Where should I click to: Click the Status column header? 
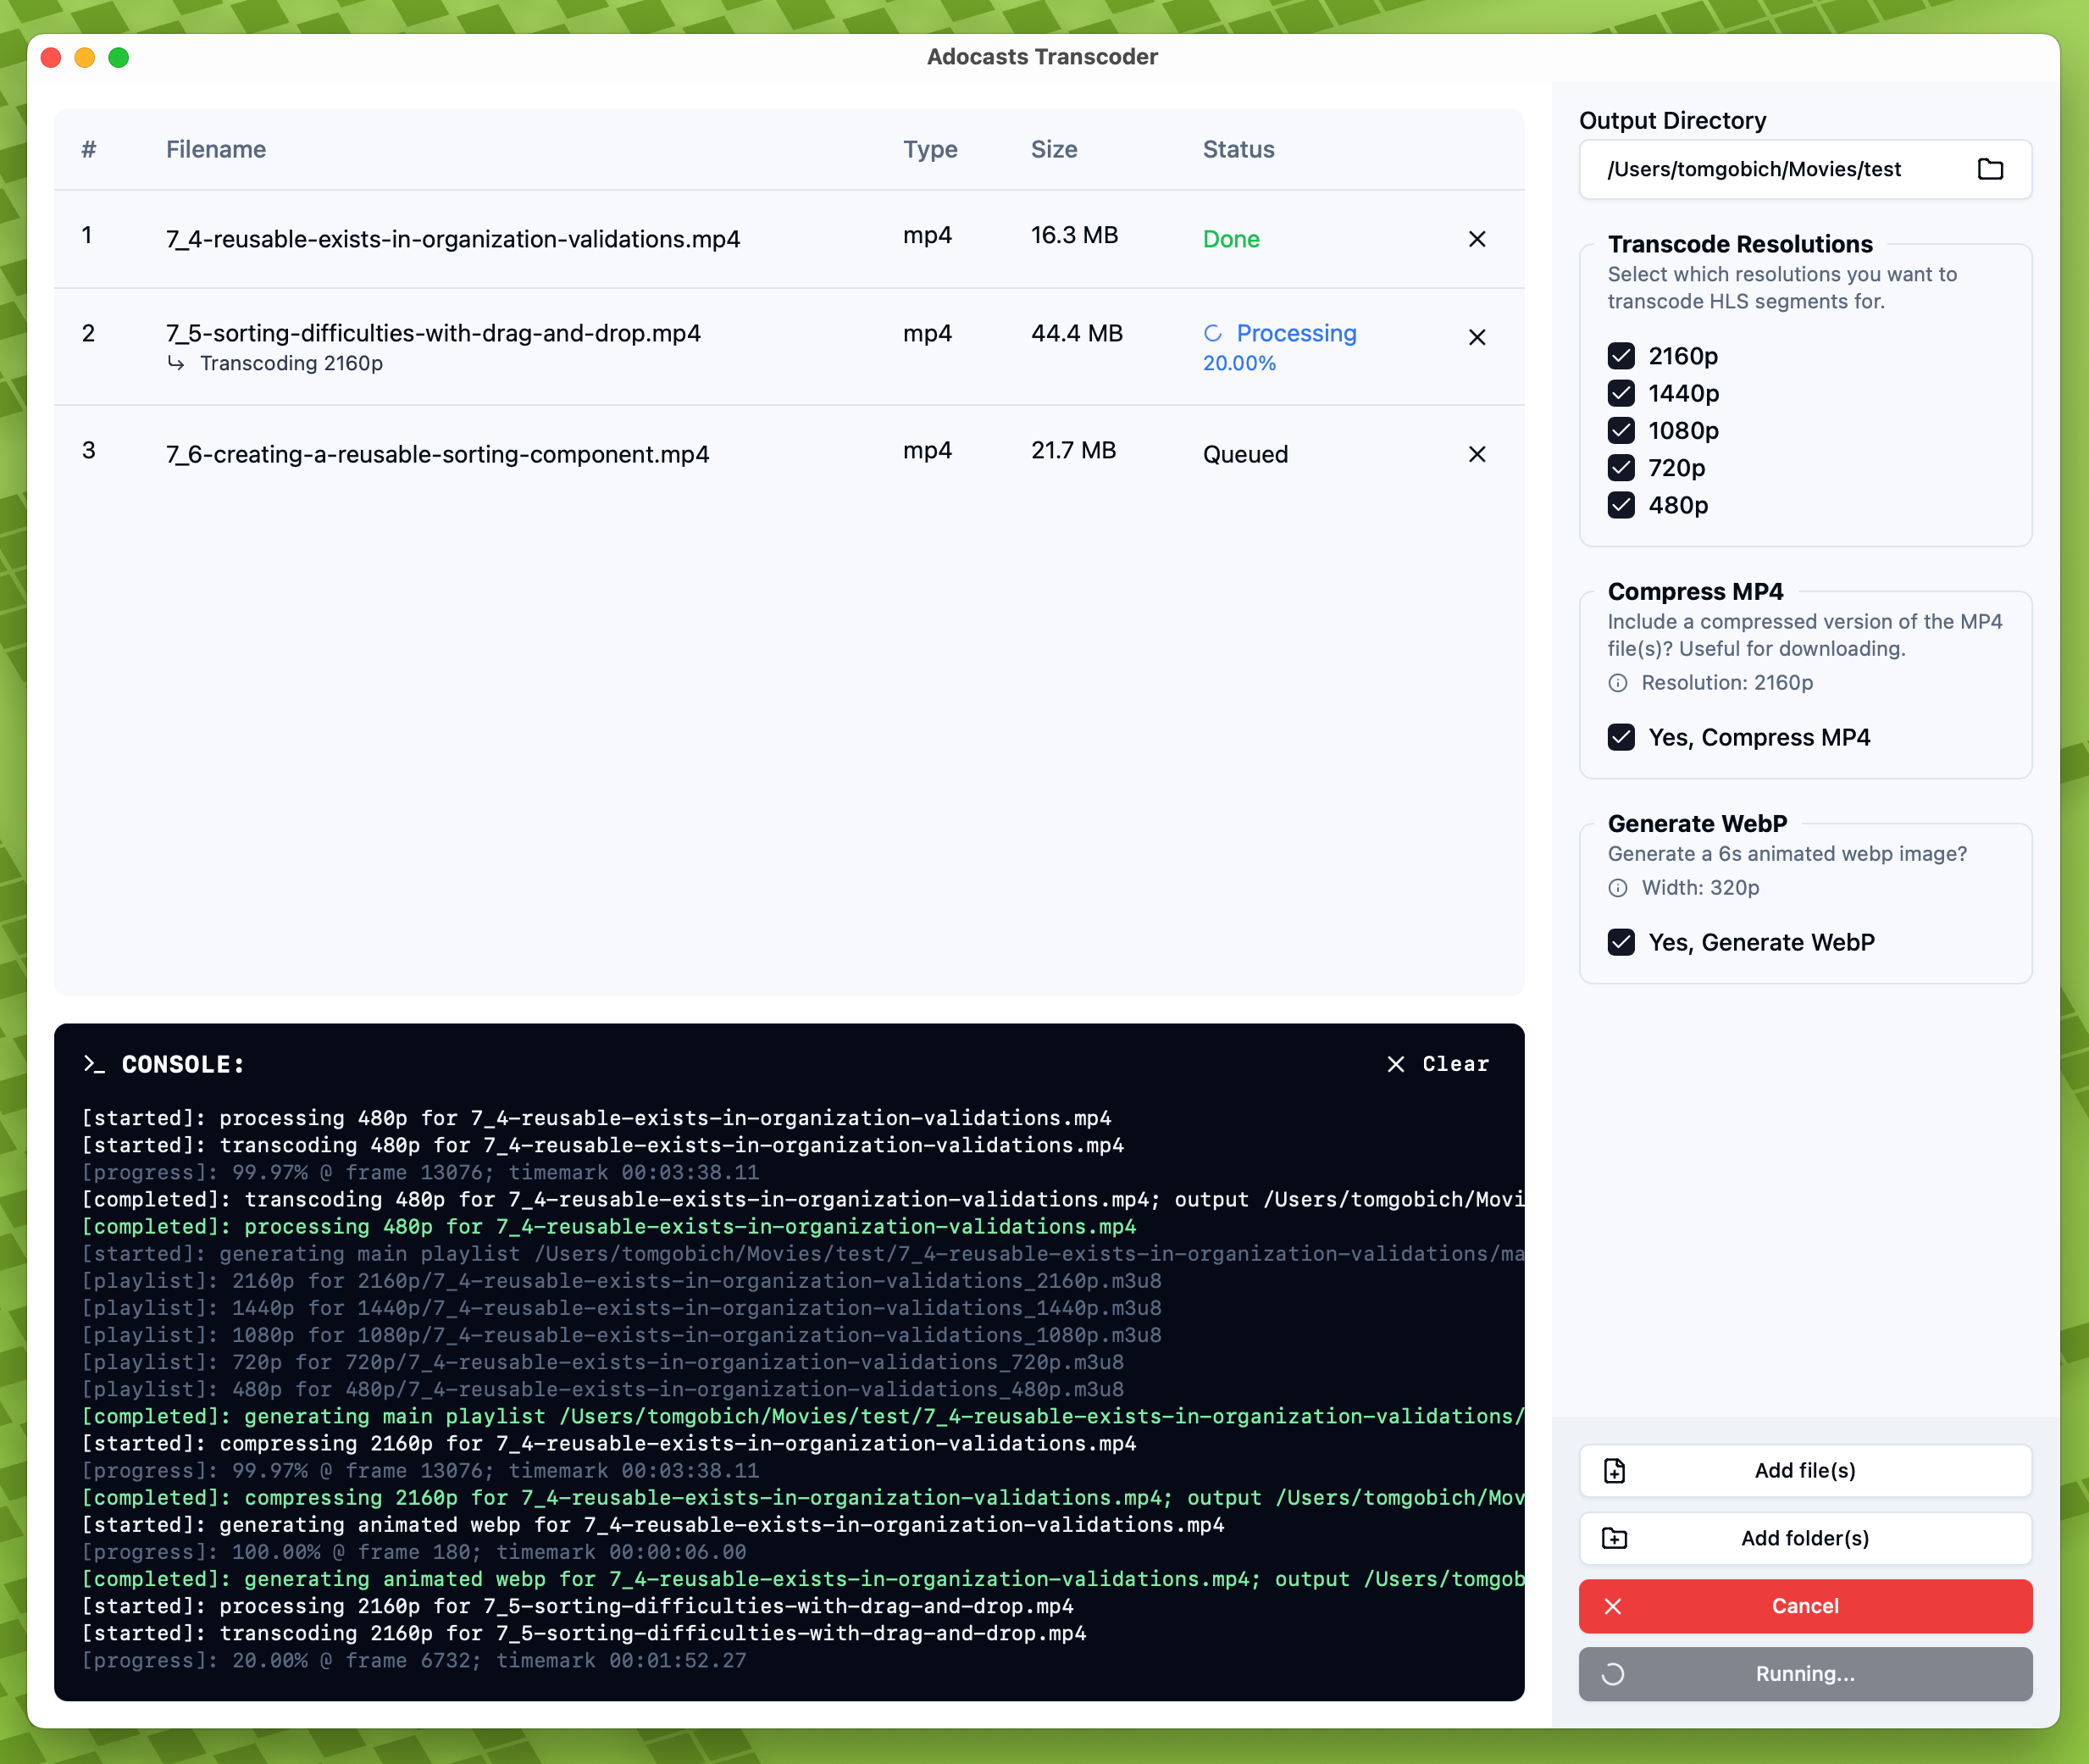(x=1238, y=149)
